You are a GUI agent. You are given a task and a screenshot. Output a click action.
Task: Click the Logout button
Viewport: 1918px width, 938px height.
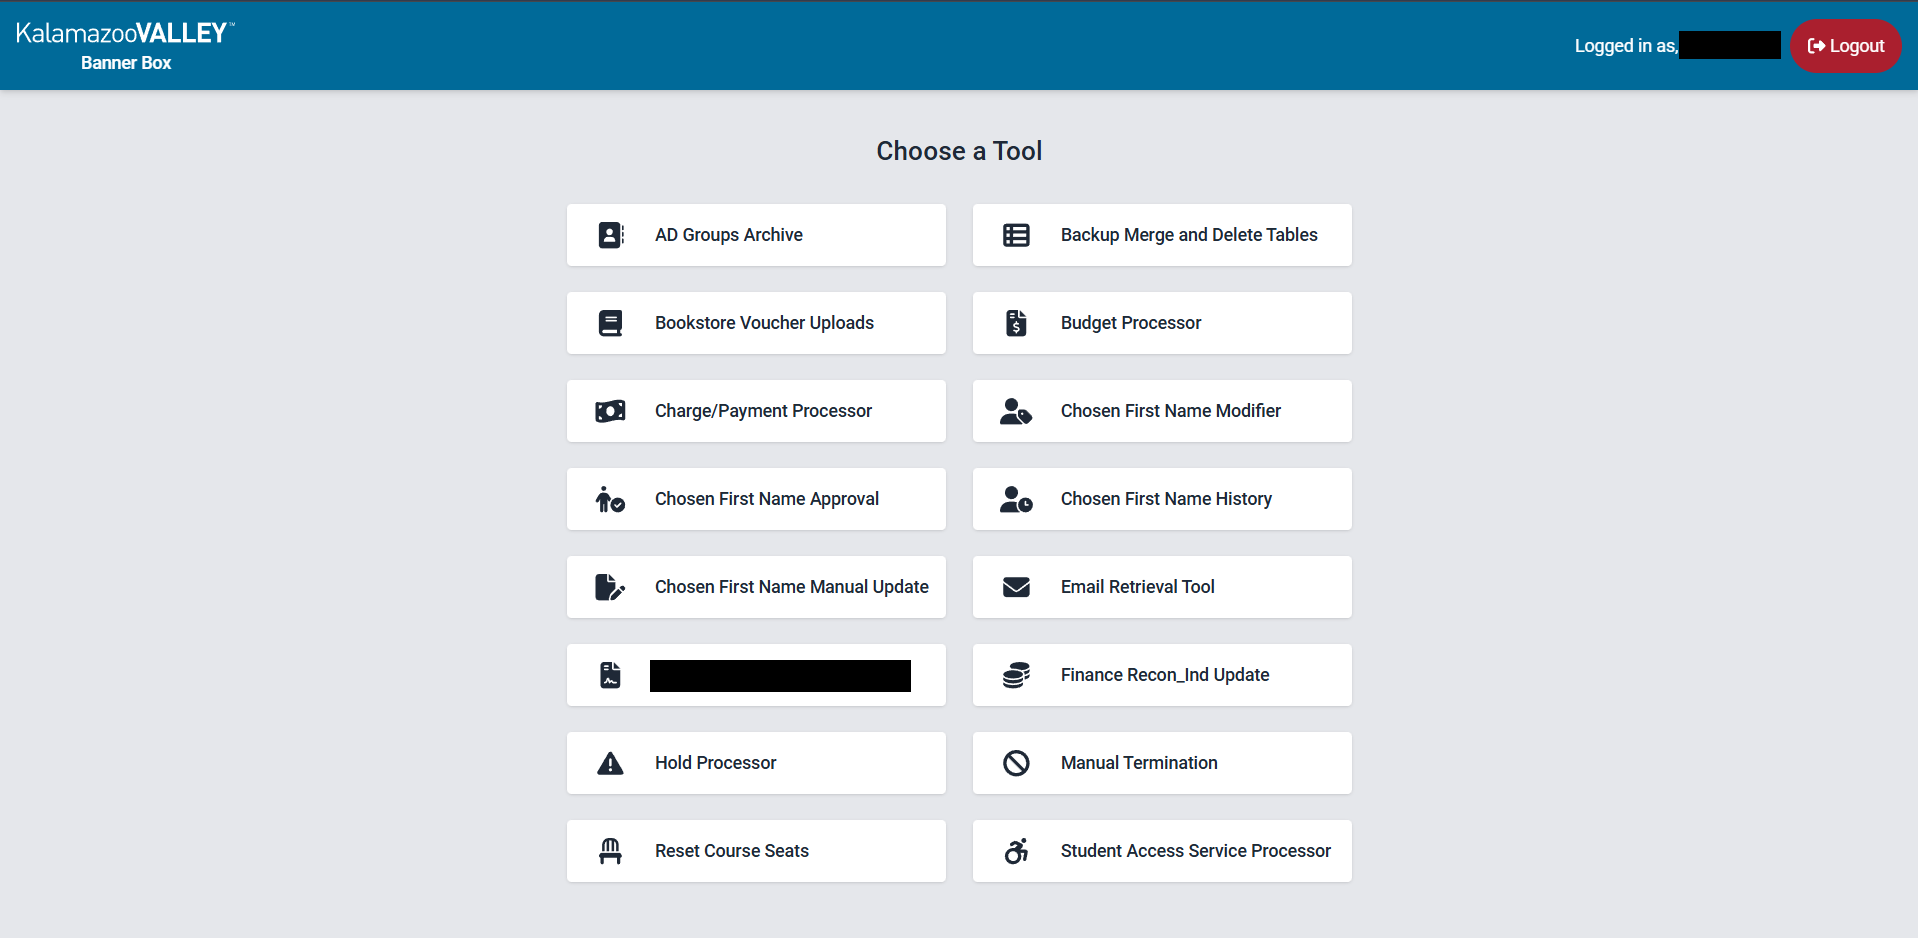(x=1845, y=46)
